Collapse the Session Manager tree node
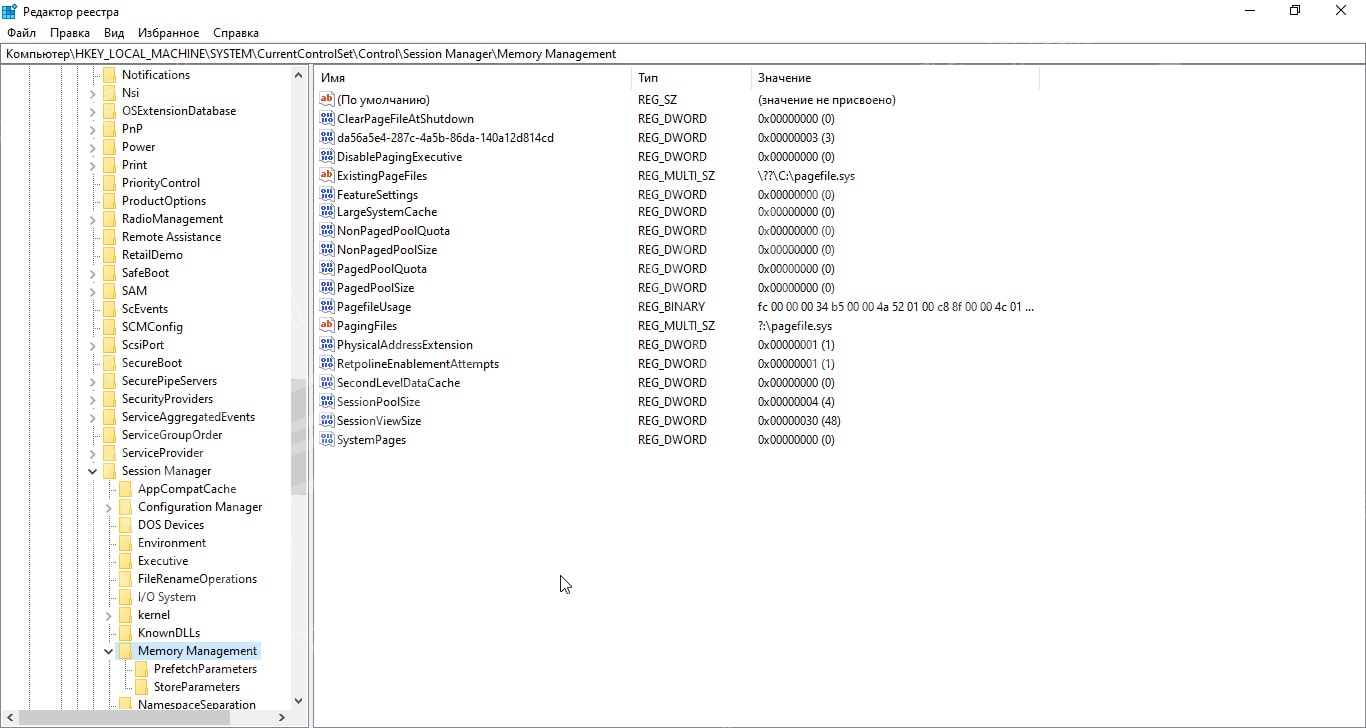 (92, 471)
